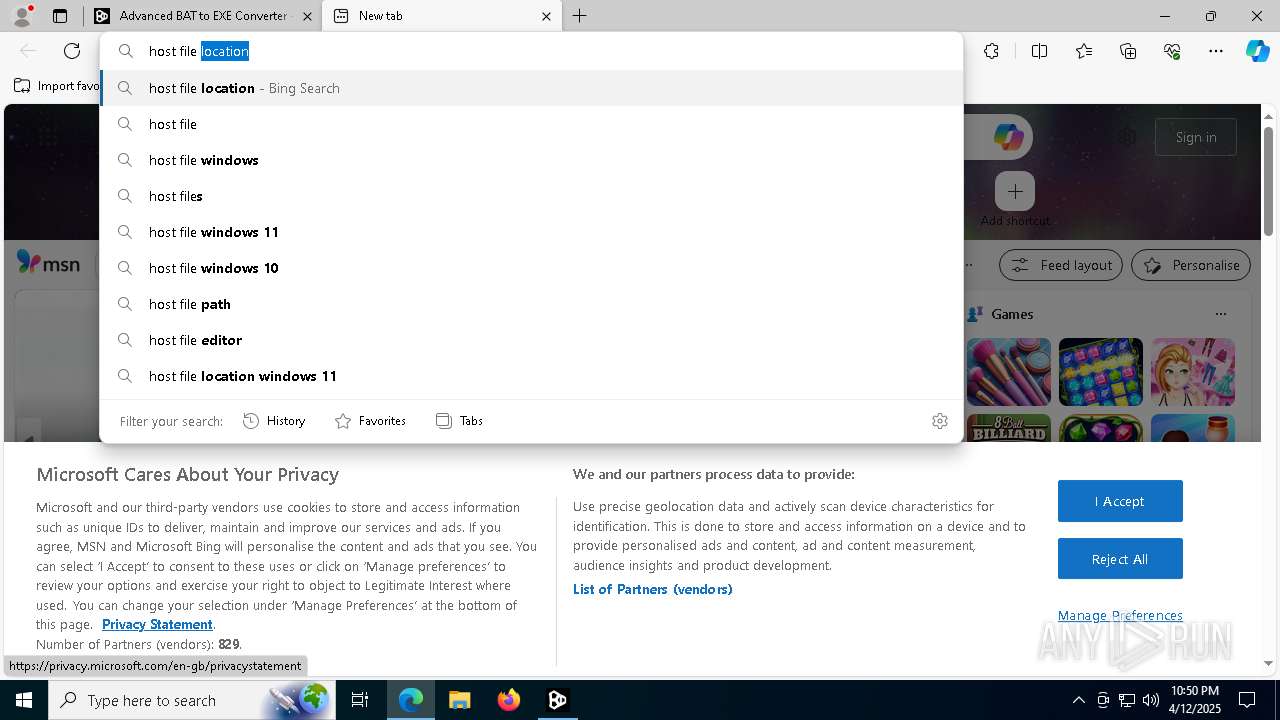Select 'host file editor' suggestion

[x=531, y=340]
